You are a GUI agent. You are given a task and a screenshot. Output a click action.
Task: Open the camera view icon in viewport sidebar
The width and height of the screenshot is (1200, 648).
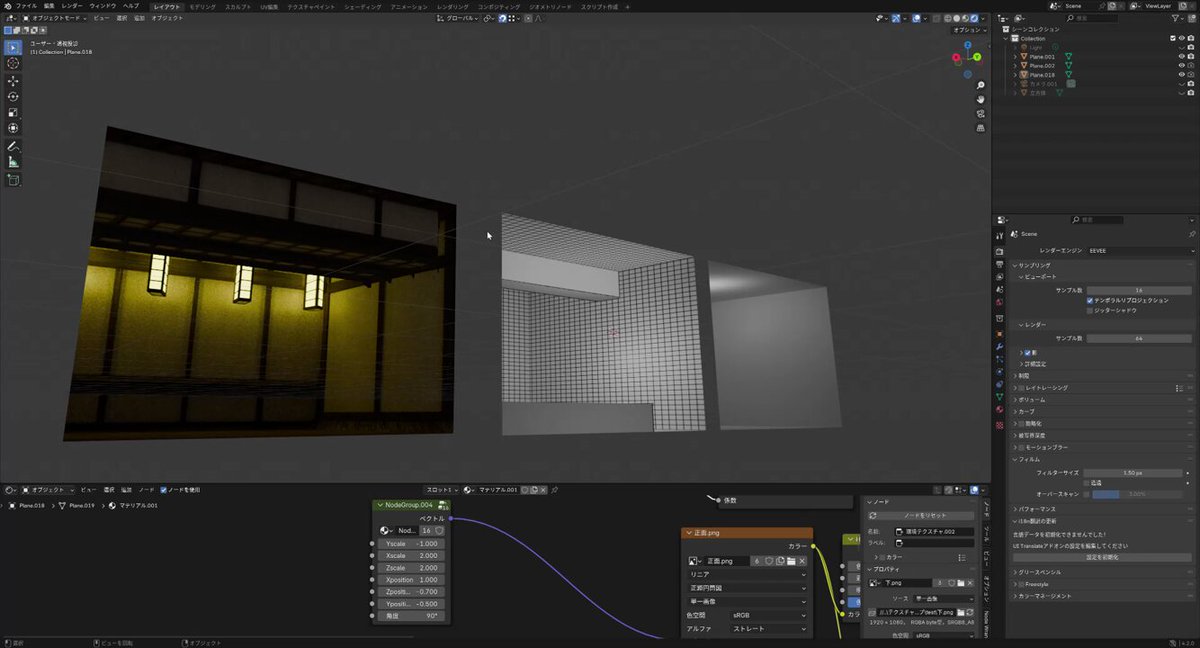pyautogui.click(x=981, y=113)
